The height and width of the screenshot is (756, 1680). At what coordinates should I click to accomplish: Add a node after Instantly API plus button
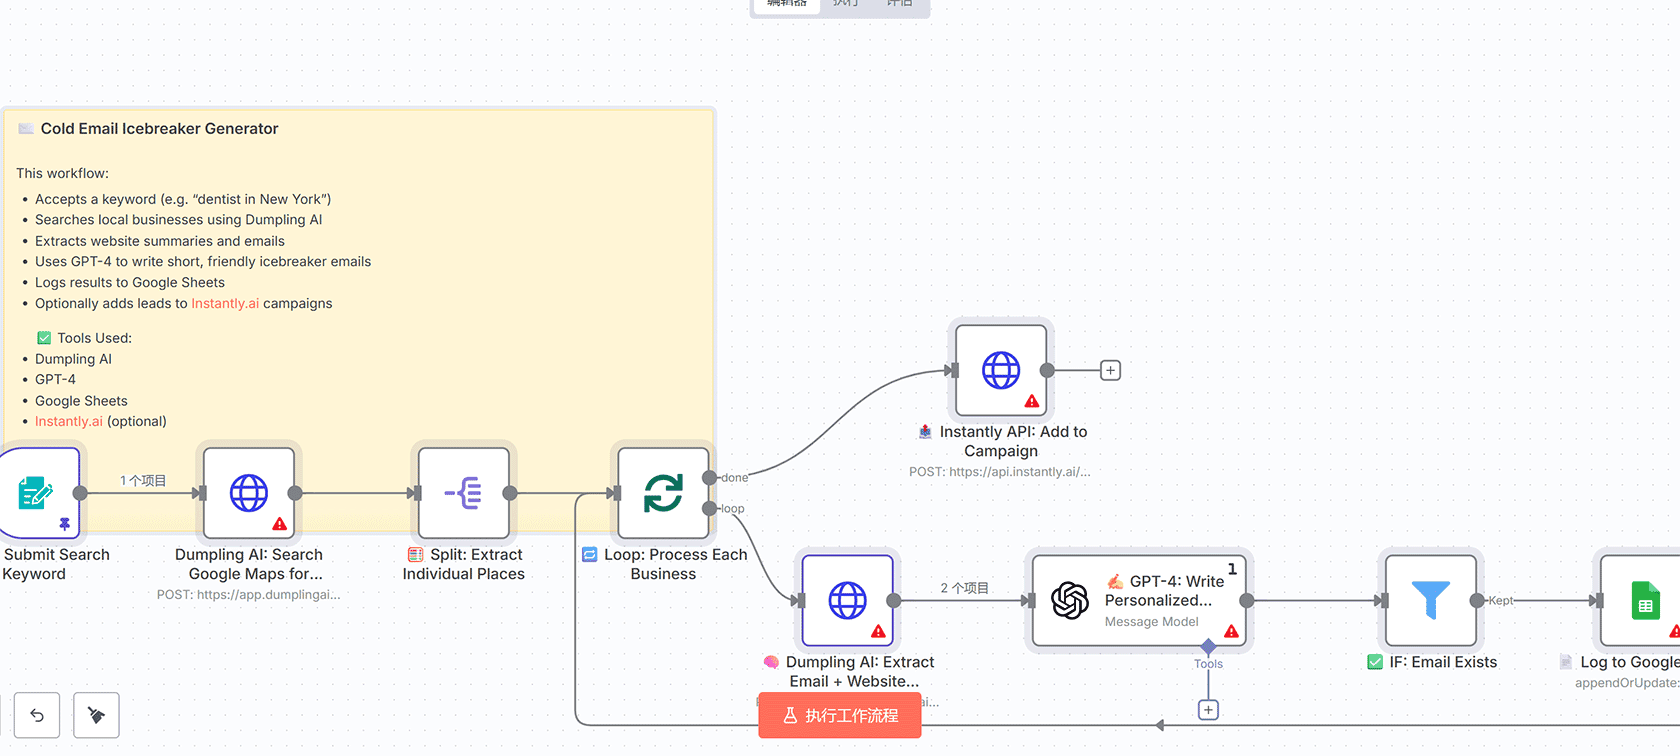tap(1110, 370)
